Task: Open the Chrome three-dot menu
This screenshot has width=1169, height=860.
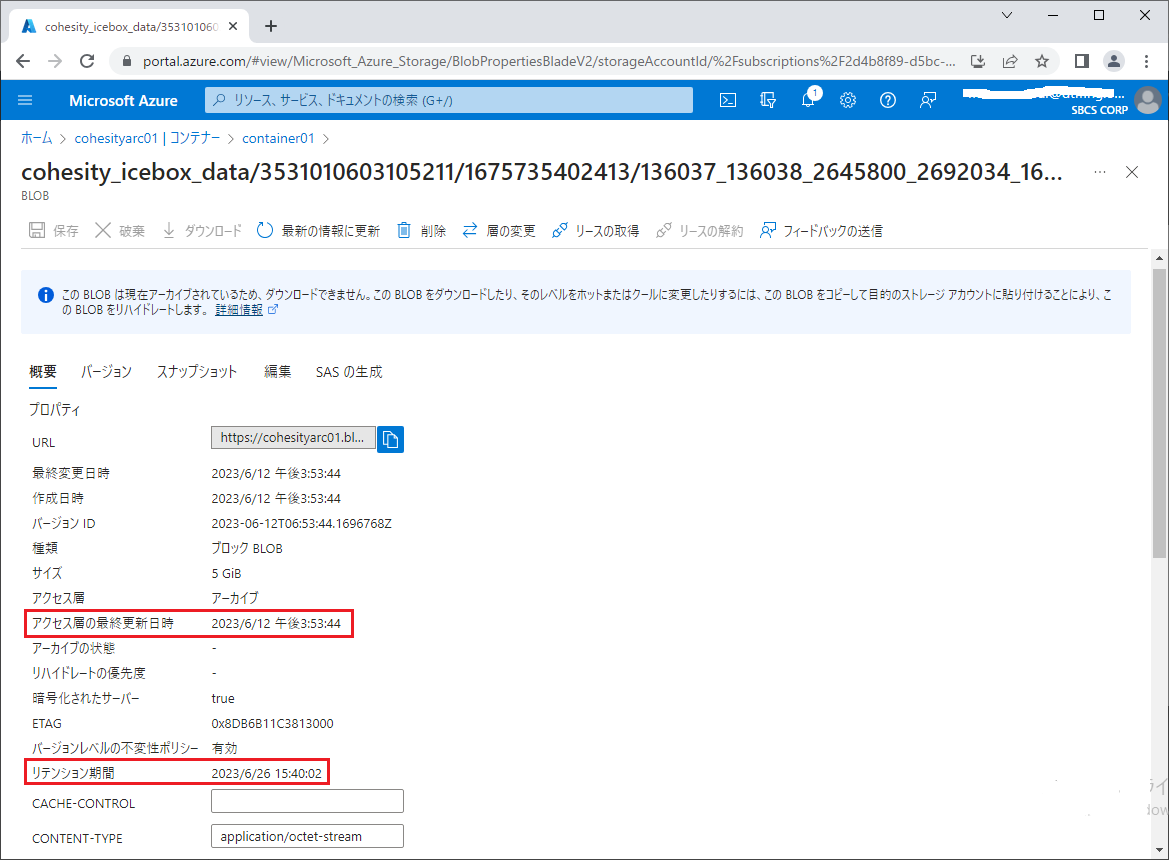Action: [1146, 61]
